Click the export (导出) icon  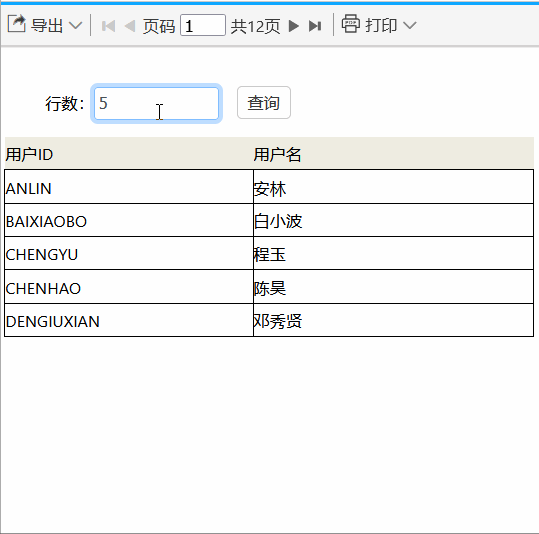[x=16, y=24]
